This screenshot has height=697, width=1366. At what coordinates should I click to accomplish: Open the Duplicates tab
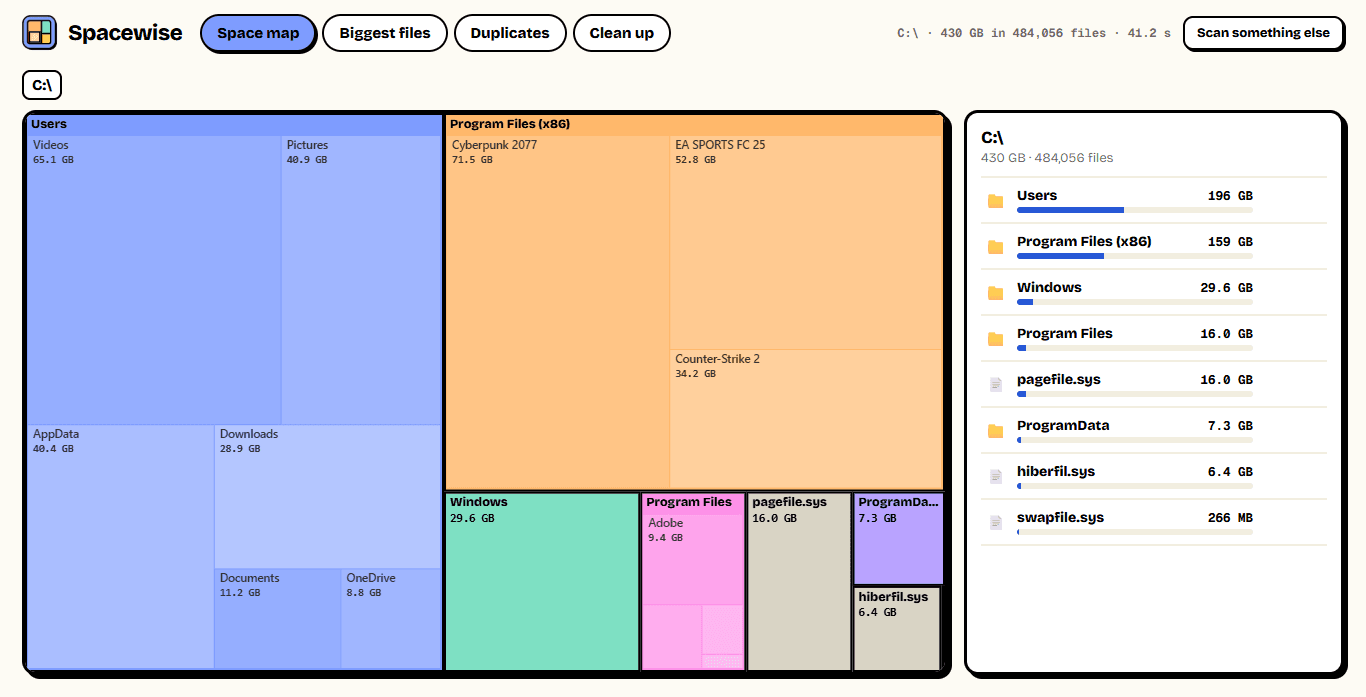pyautogui.click(x=510, y=33)
